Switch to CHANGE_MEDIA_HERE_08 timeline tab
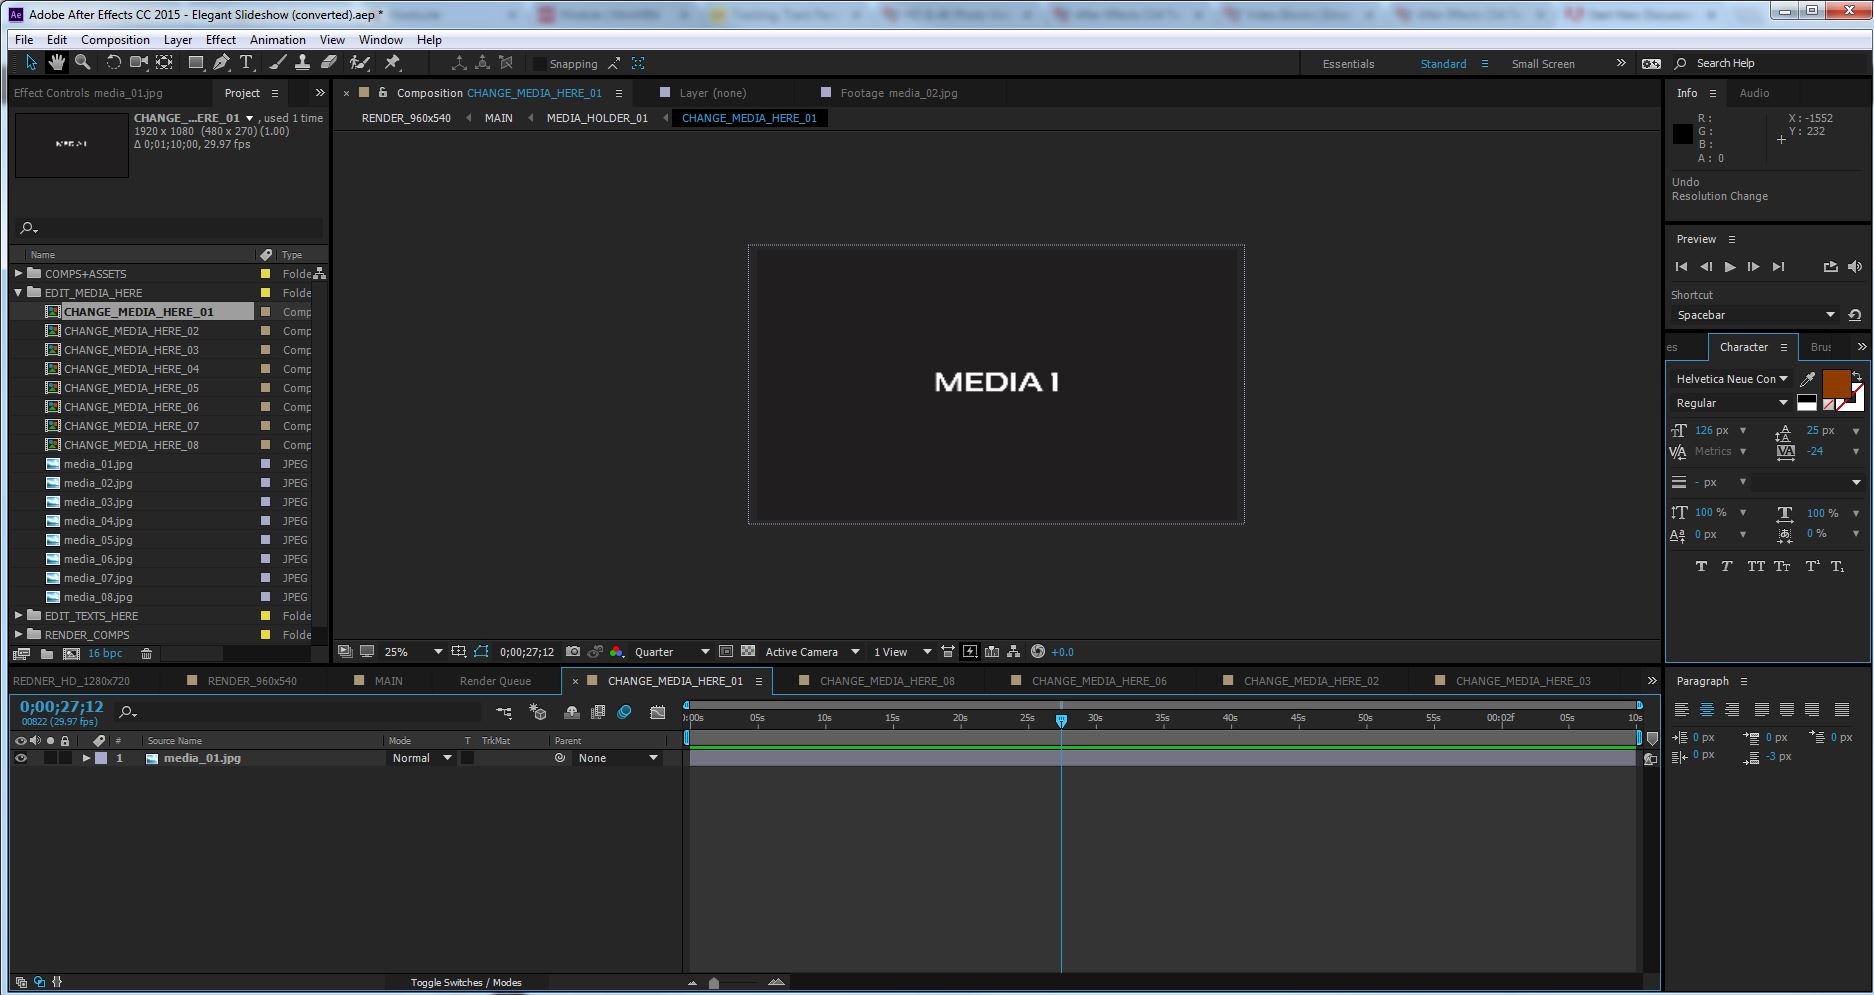Image resolution: width=1874 pixels, height=995 pixels. tap(886, 680)
